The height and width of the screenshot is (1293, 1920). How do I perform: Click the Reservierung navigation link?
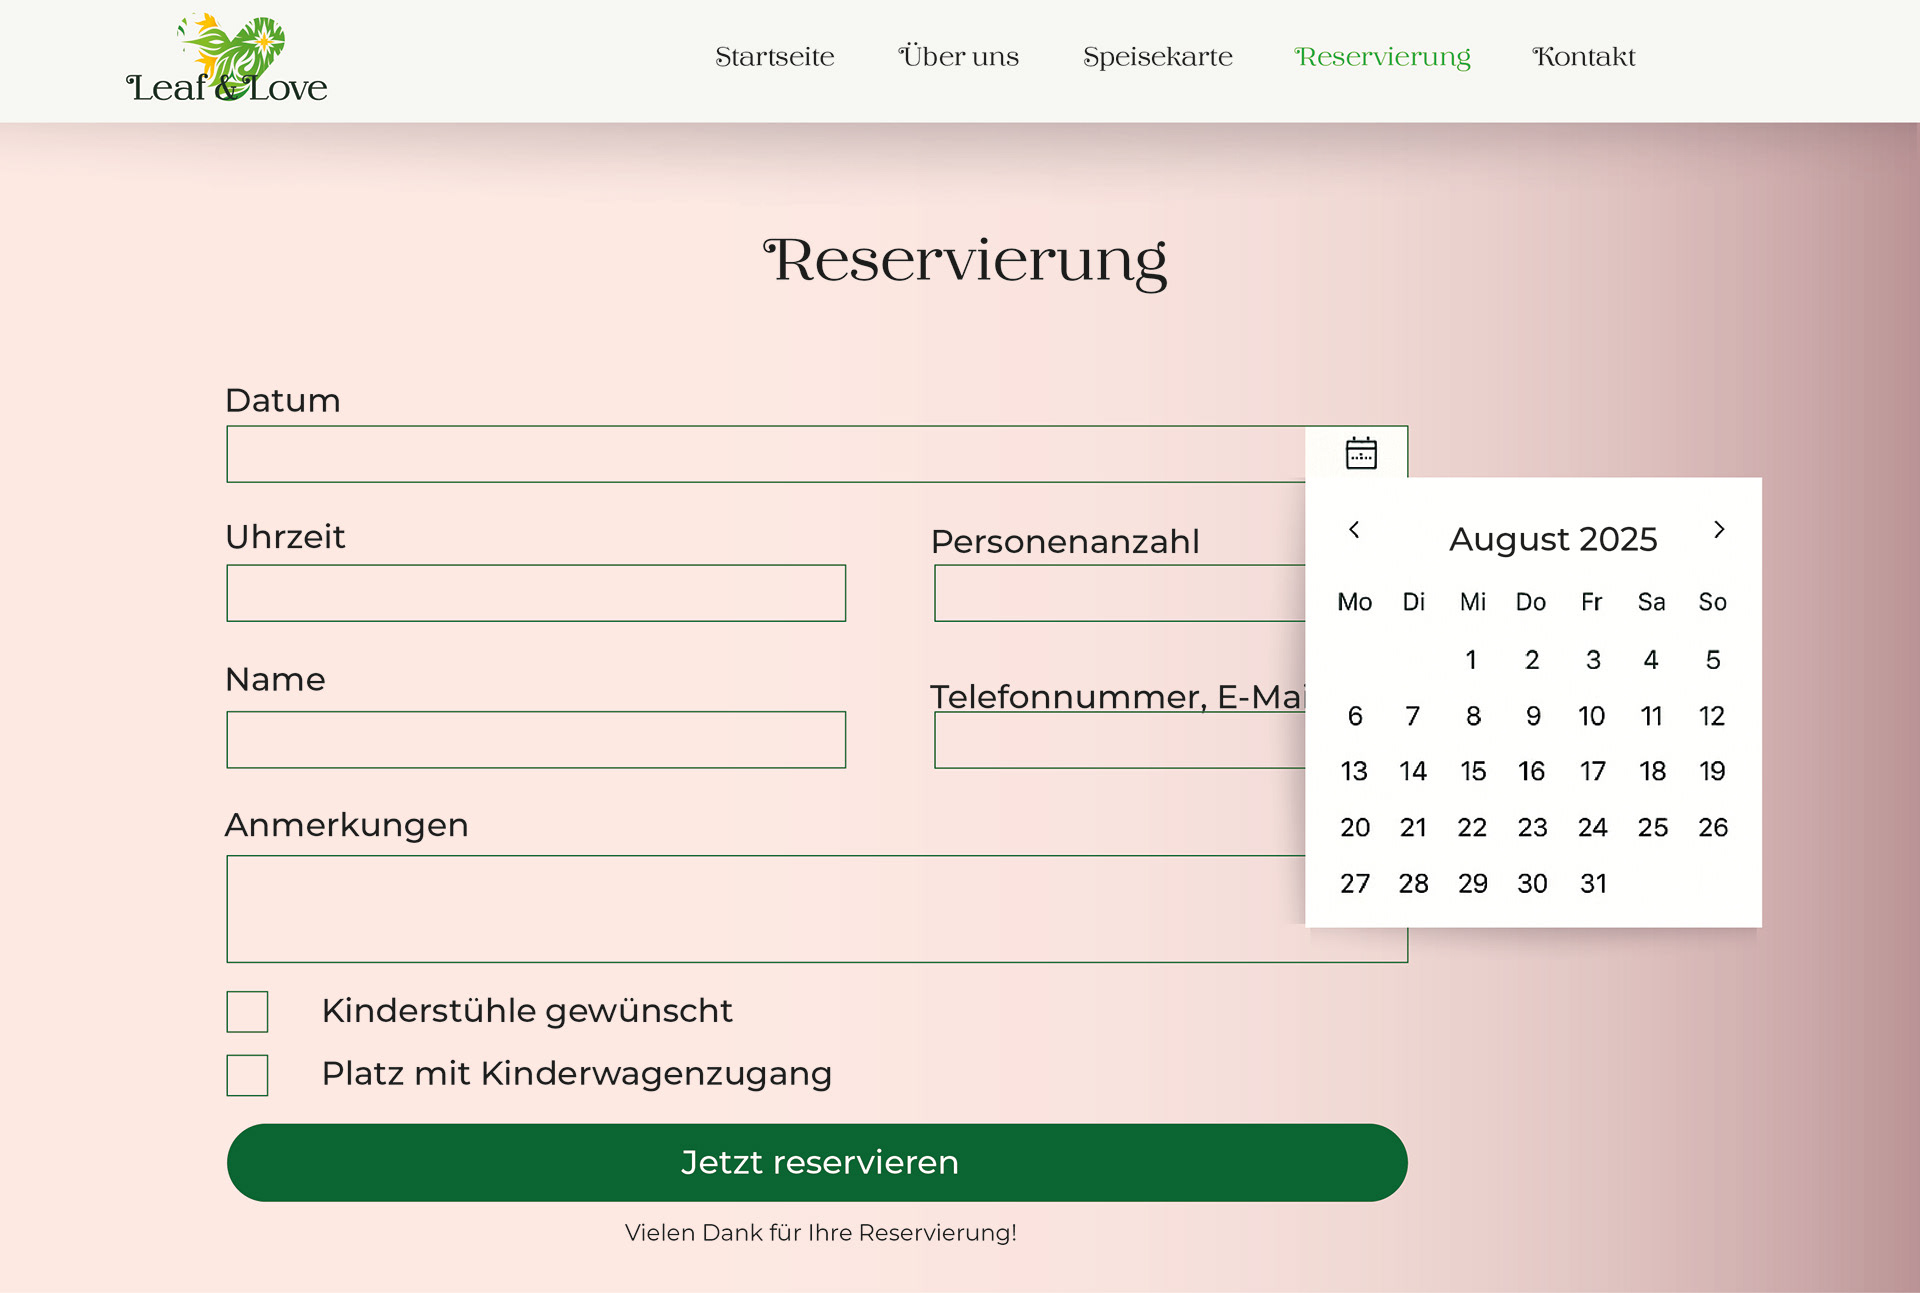pyautogui.click(x=1382, y=57)
